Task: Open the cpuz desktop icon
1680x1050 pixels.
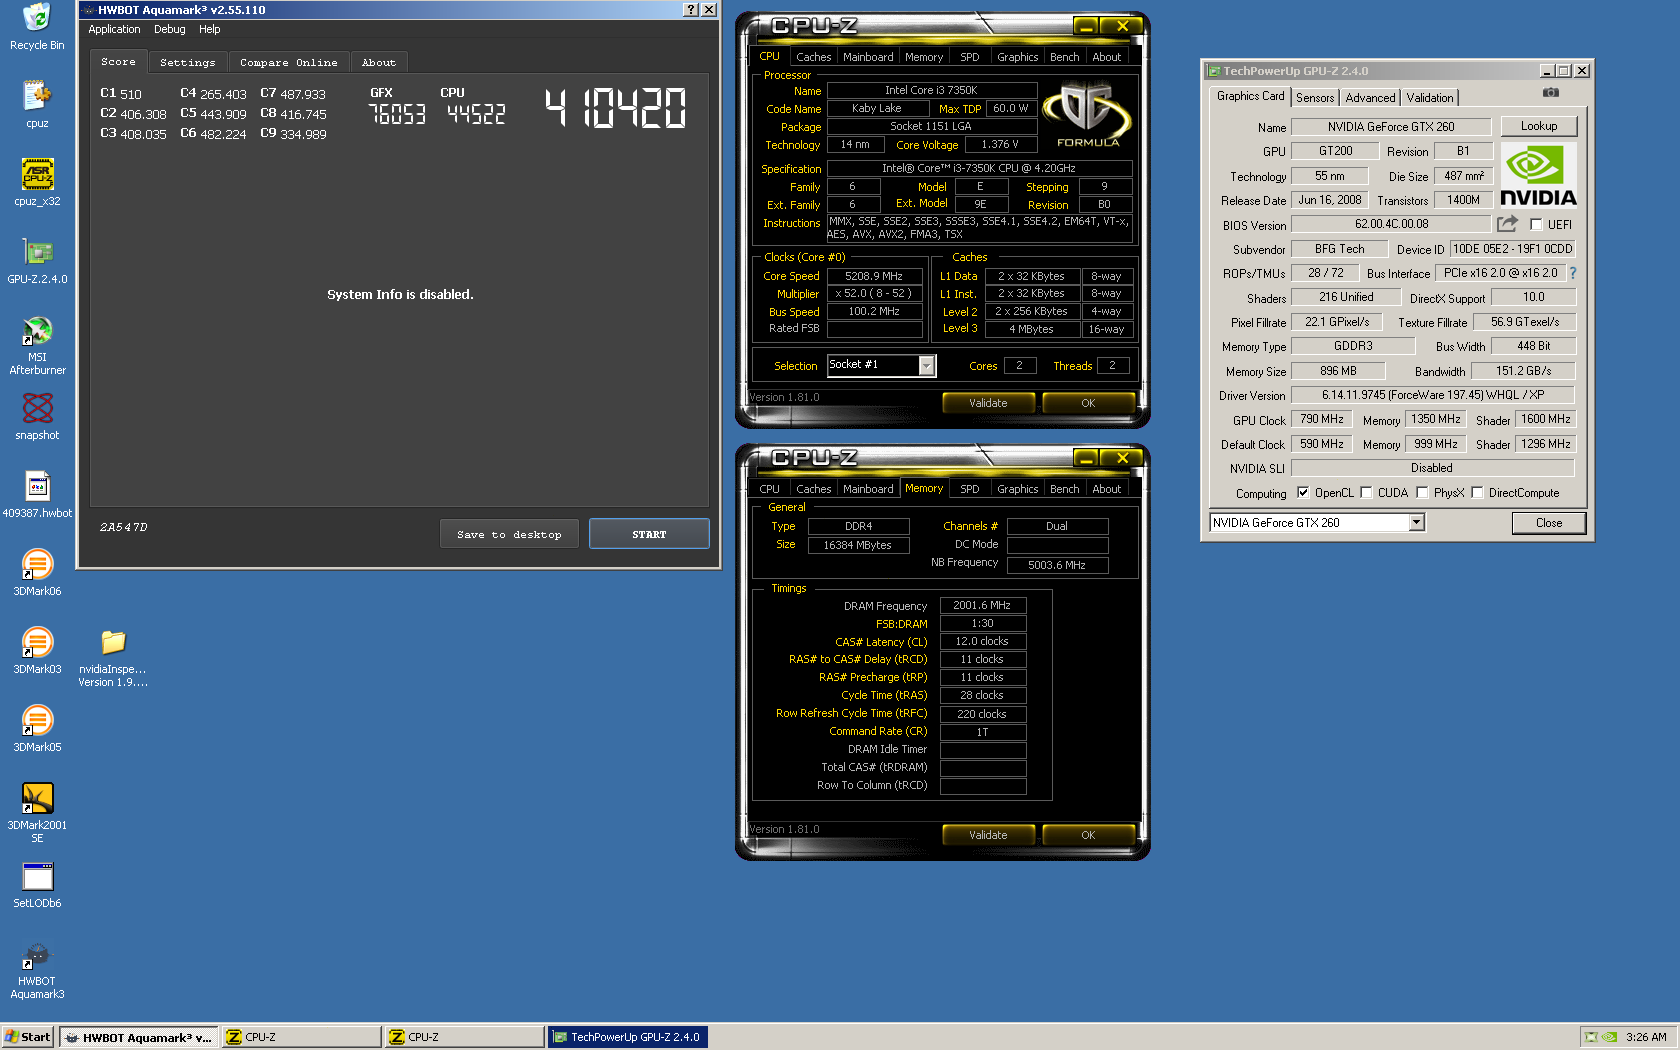Action: (x=37, y=104)
